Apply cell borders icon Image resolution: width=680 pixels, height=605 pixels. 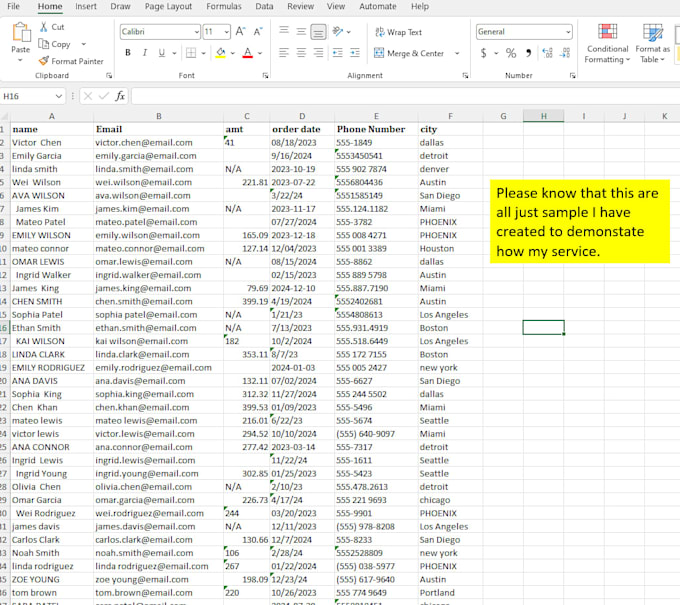click(x=191, y=53)
